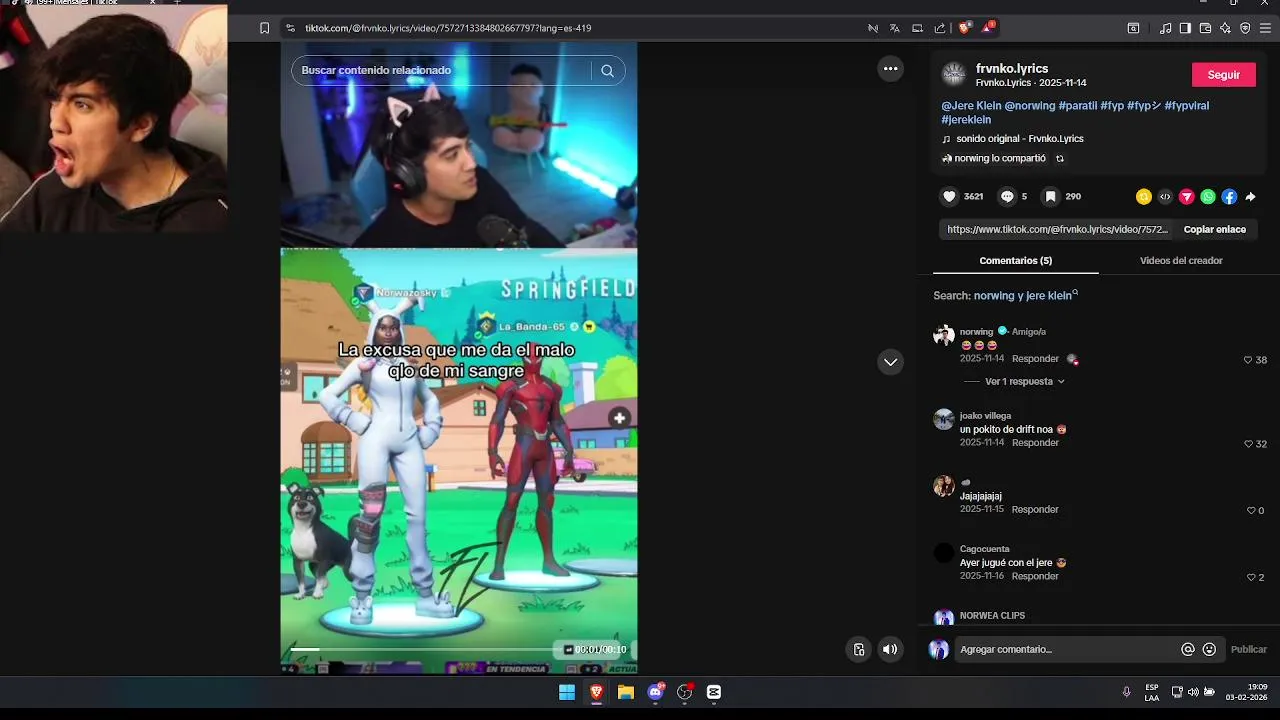This screenshot has height=720, width=1280.
Task: Switch to Videos del creador tab
Action: (x=1181, y=261)
